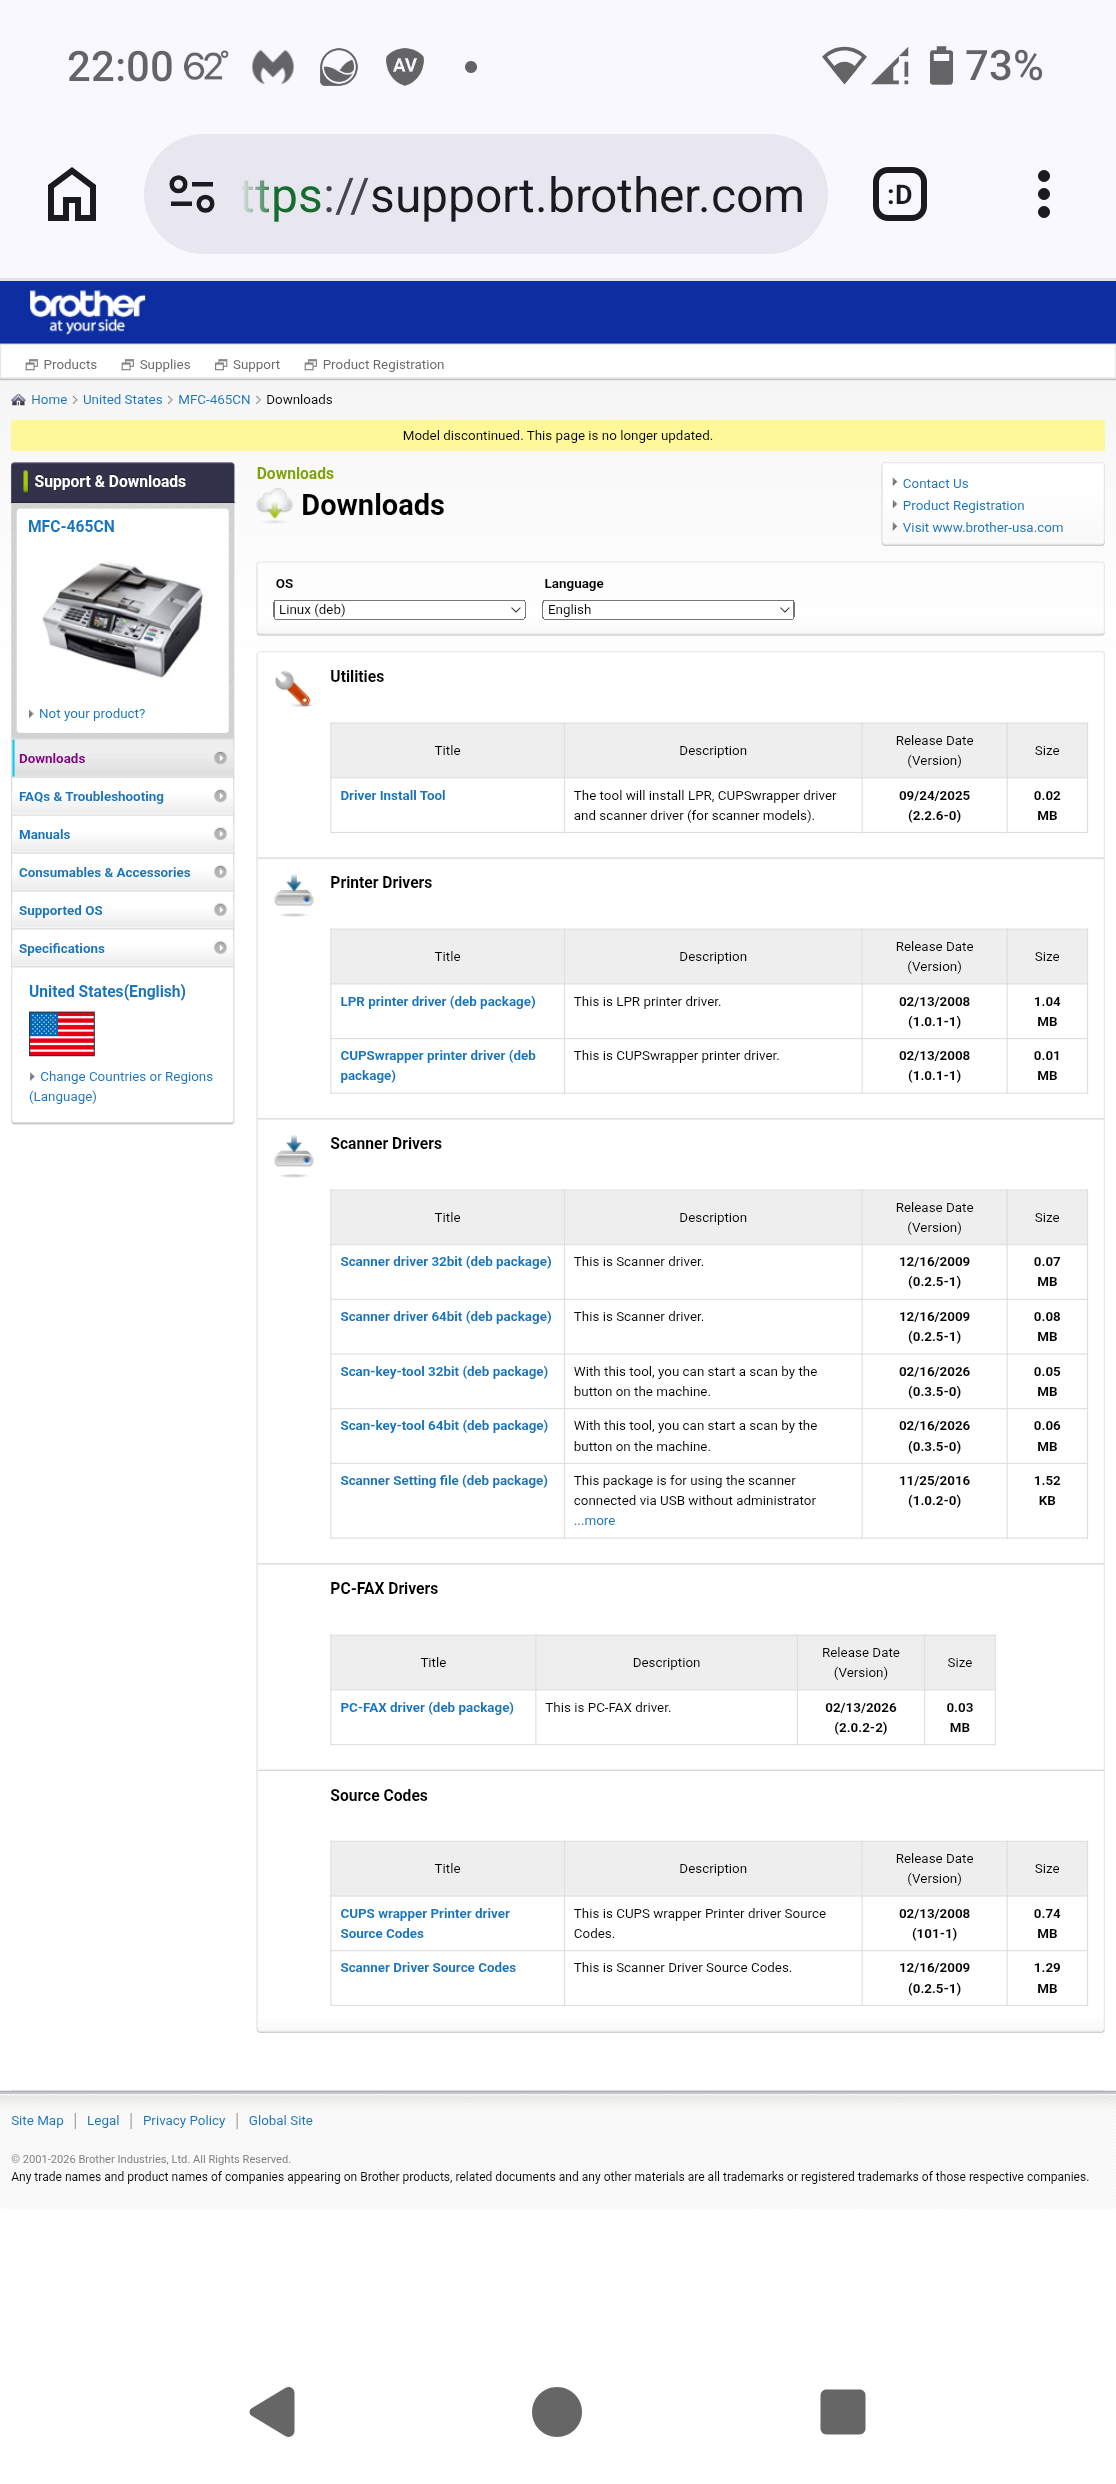Open PC-FAX driver (deb package) link
Screen dimensions: 1116x2484
pyautogui.click(x=427, y=1708)
